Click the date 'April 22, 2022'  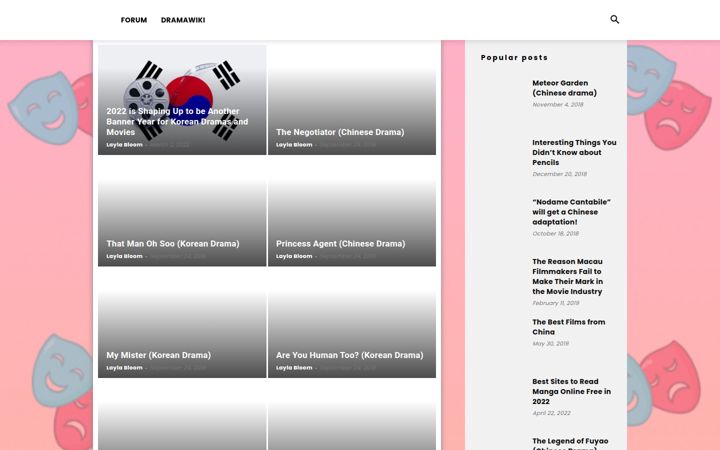coord(551,413)
